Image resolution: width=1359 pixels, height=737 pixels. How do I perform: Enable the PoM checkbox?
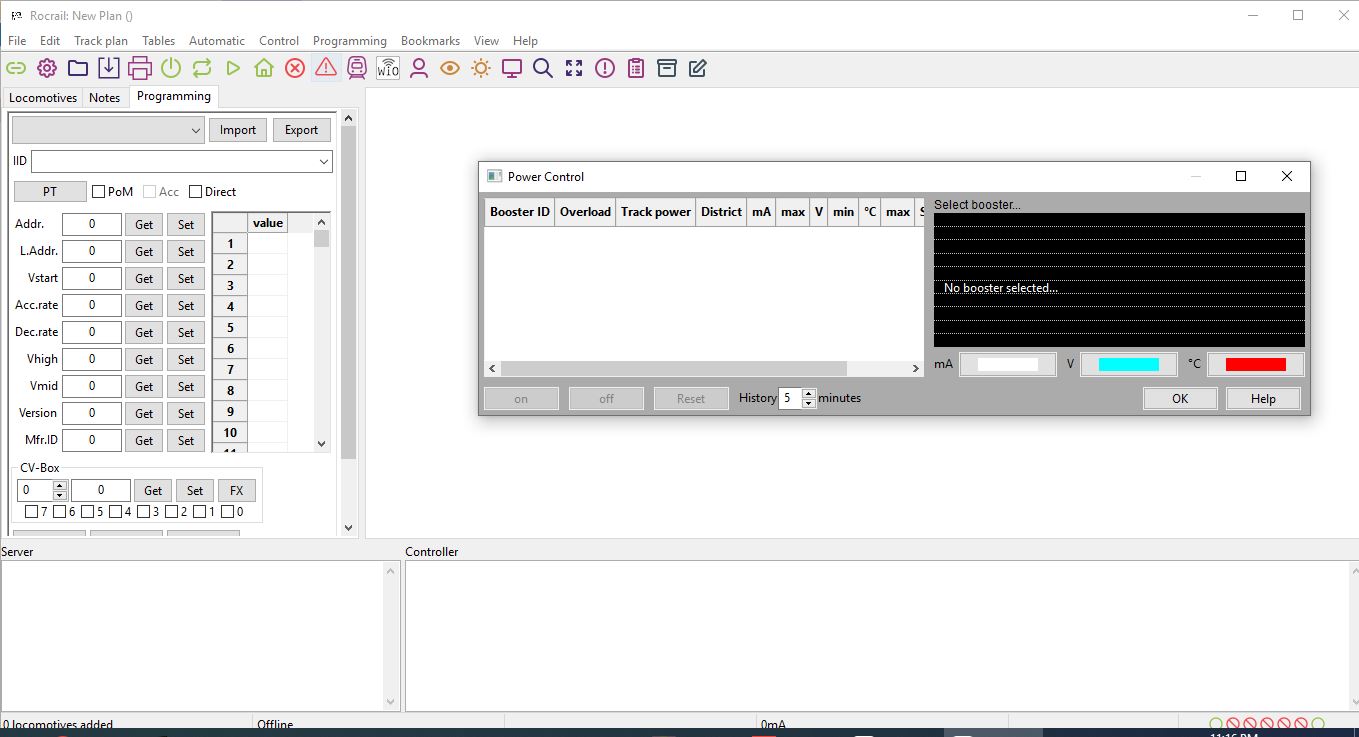[98, 191]
